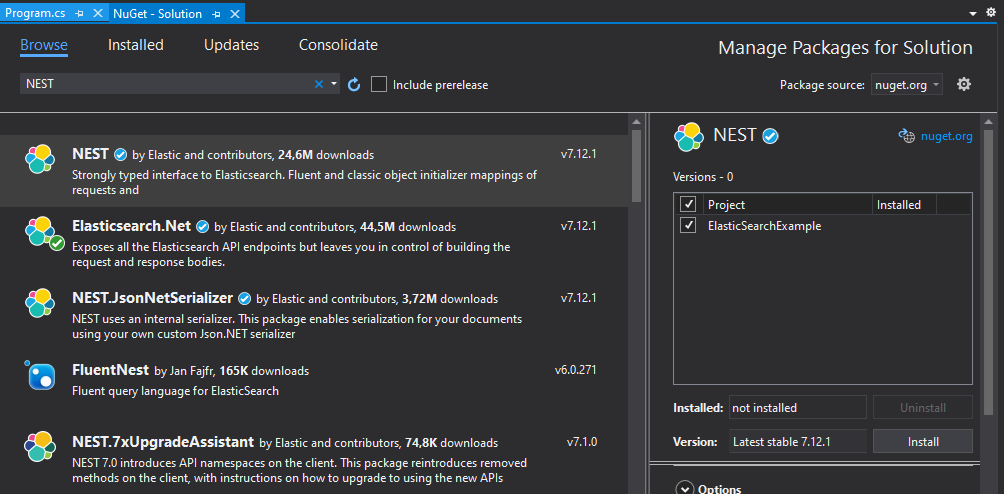
Task: Click the globe icon beside nuget.org
Action: click(x=906, y=136)
